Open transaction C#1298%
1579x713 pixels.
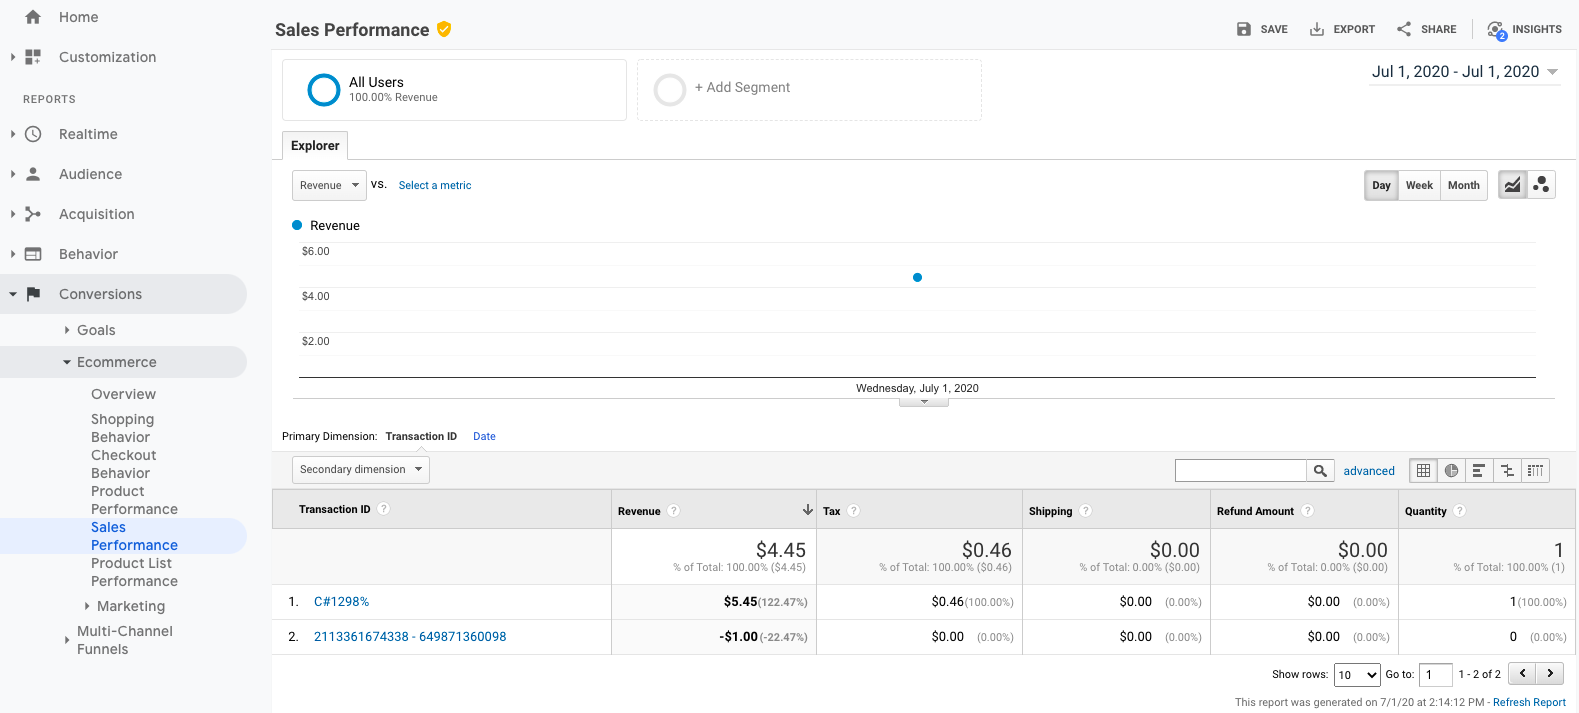(341, 602)
